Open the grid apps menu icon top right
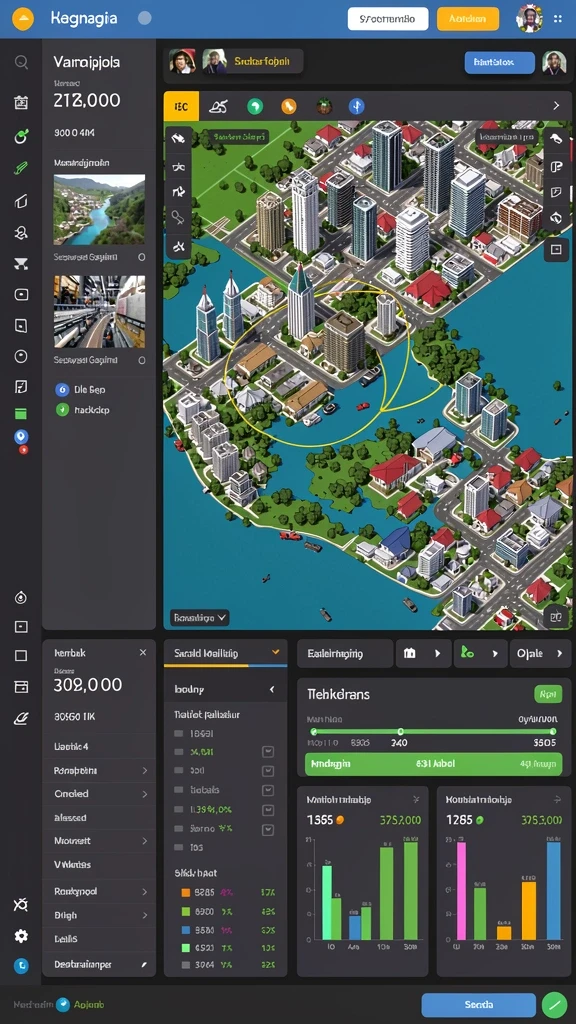The image size is (576, 1024). [558, 19]
